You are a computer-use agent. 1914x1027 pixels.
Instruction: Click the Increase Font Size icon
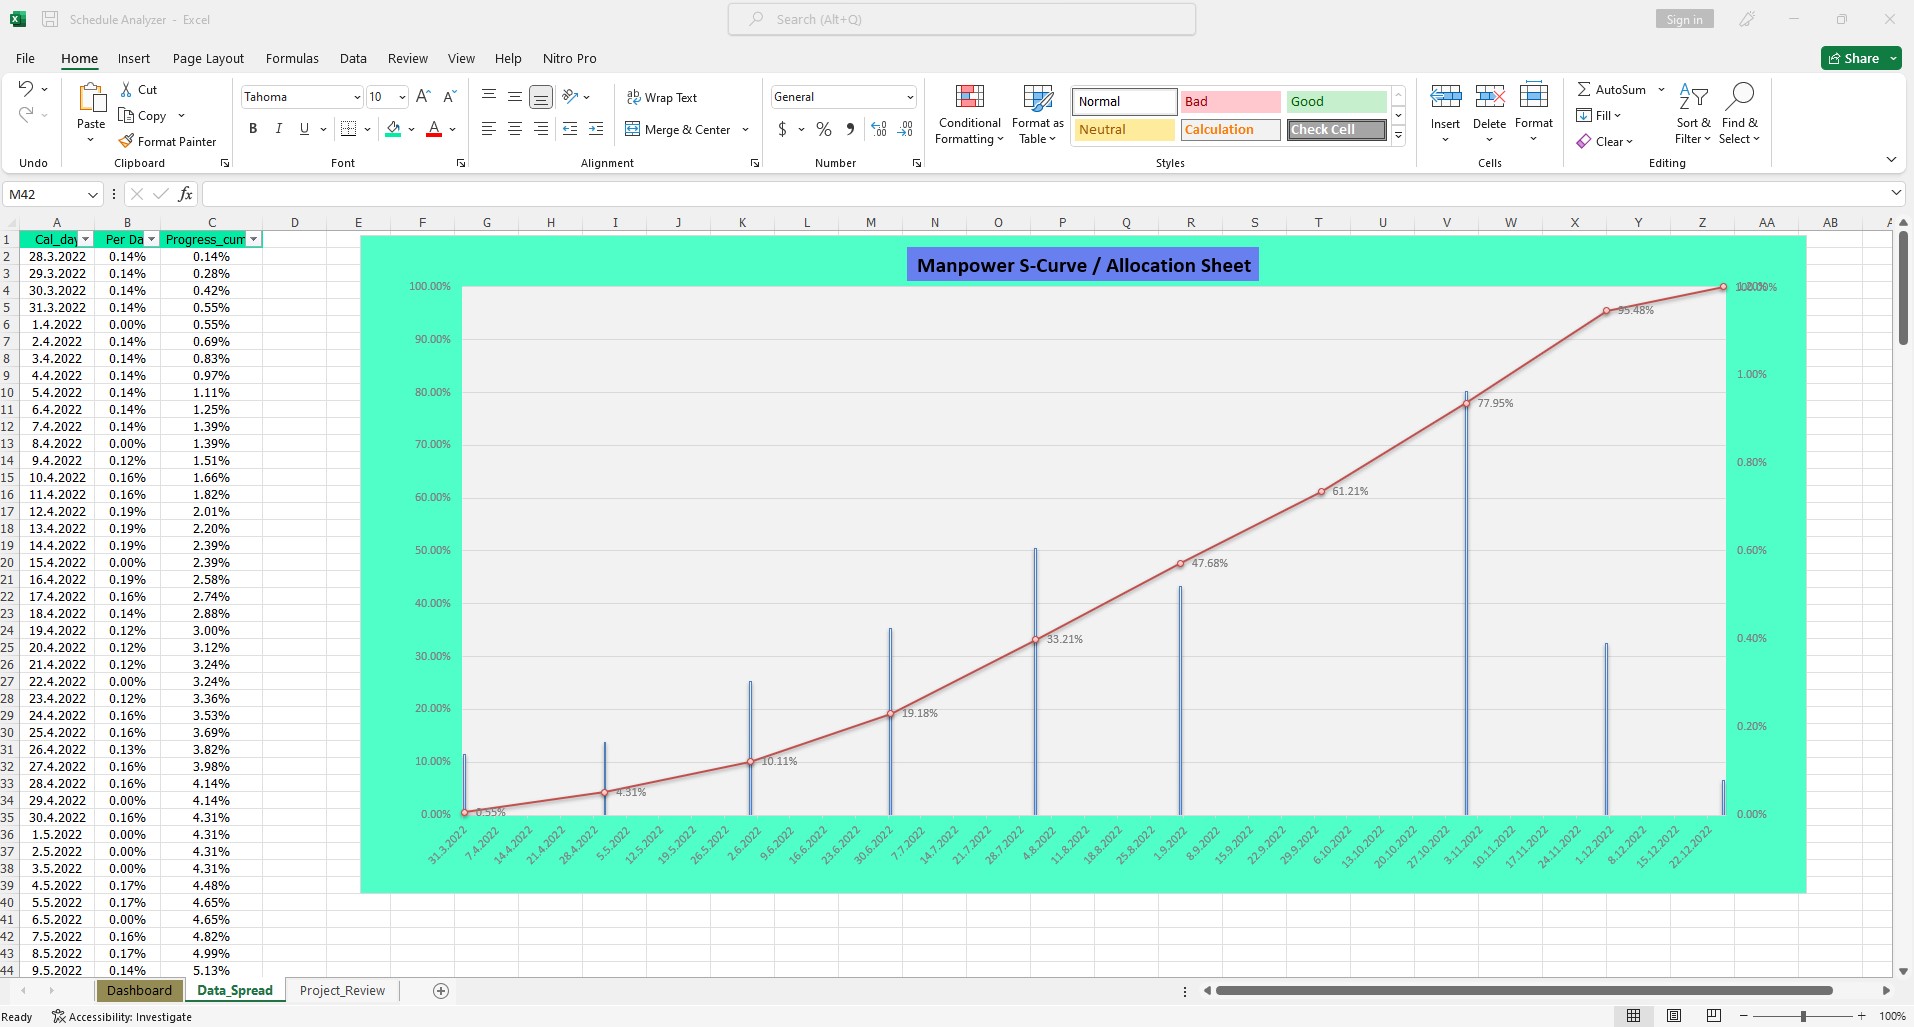click(x=423, y=97)
